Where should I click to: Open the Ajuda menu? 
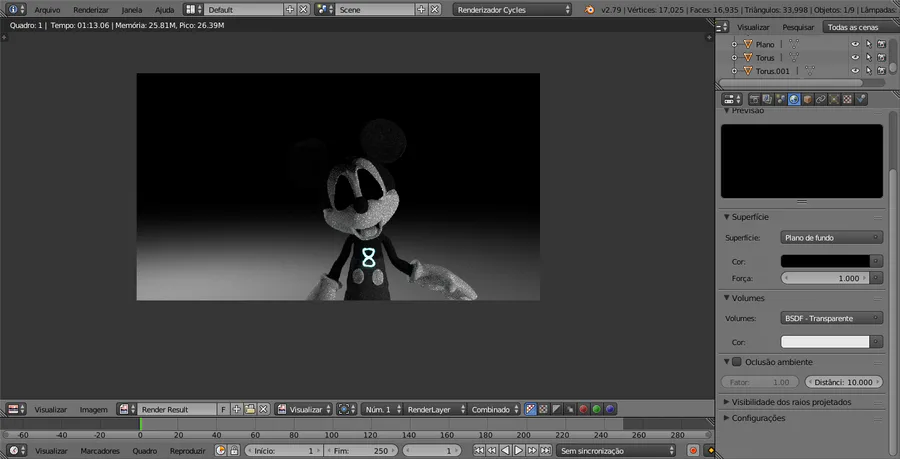click(165, 10)
